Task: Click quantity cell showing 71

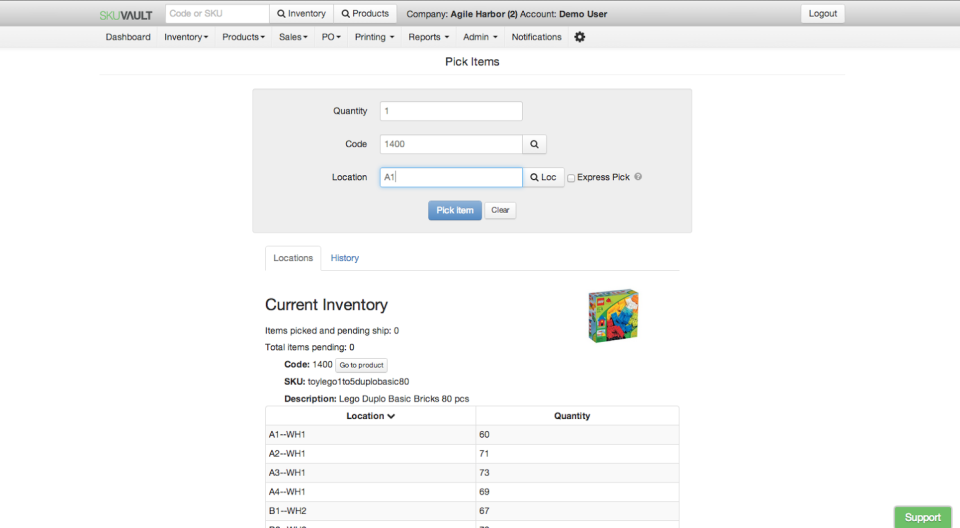Action: pos(577,453)
